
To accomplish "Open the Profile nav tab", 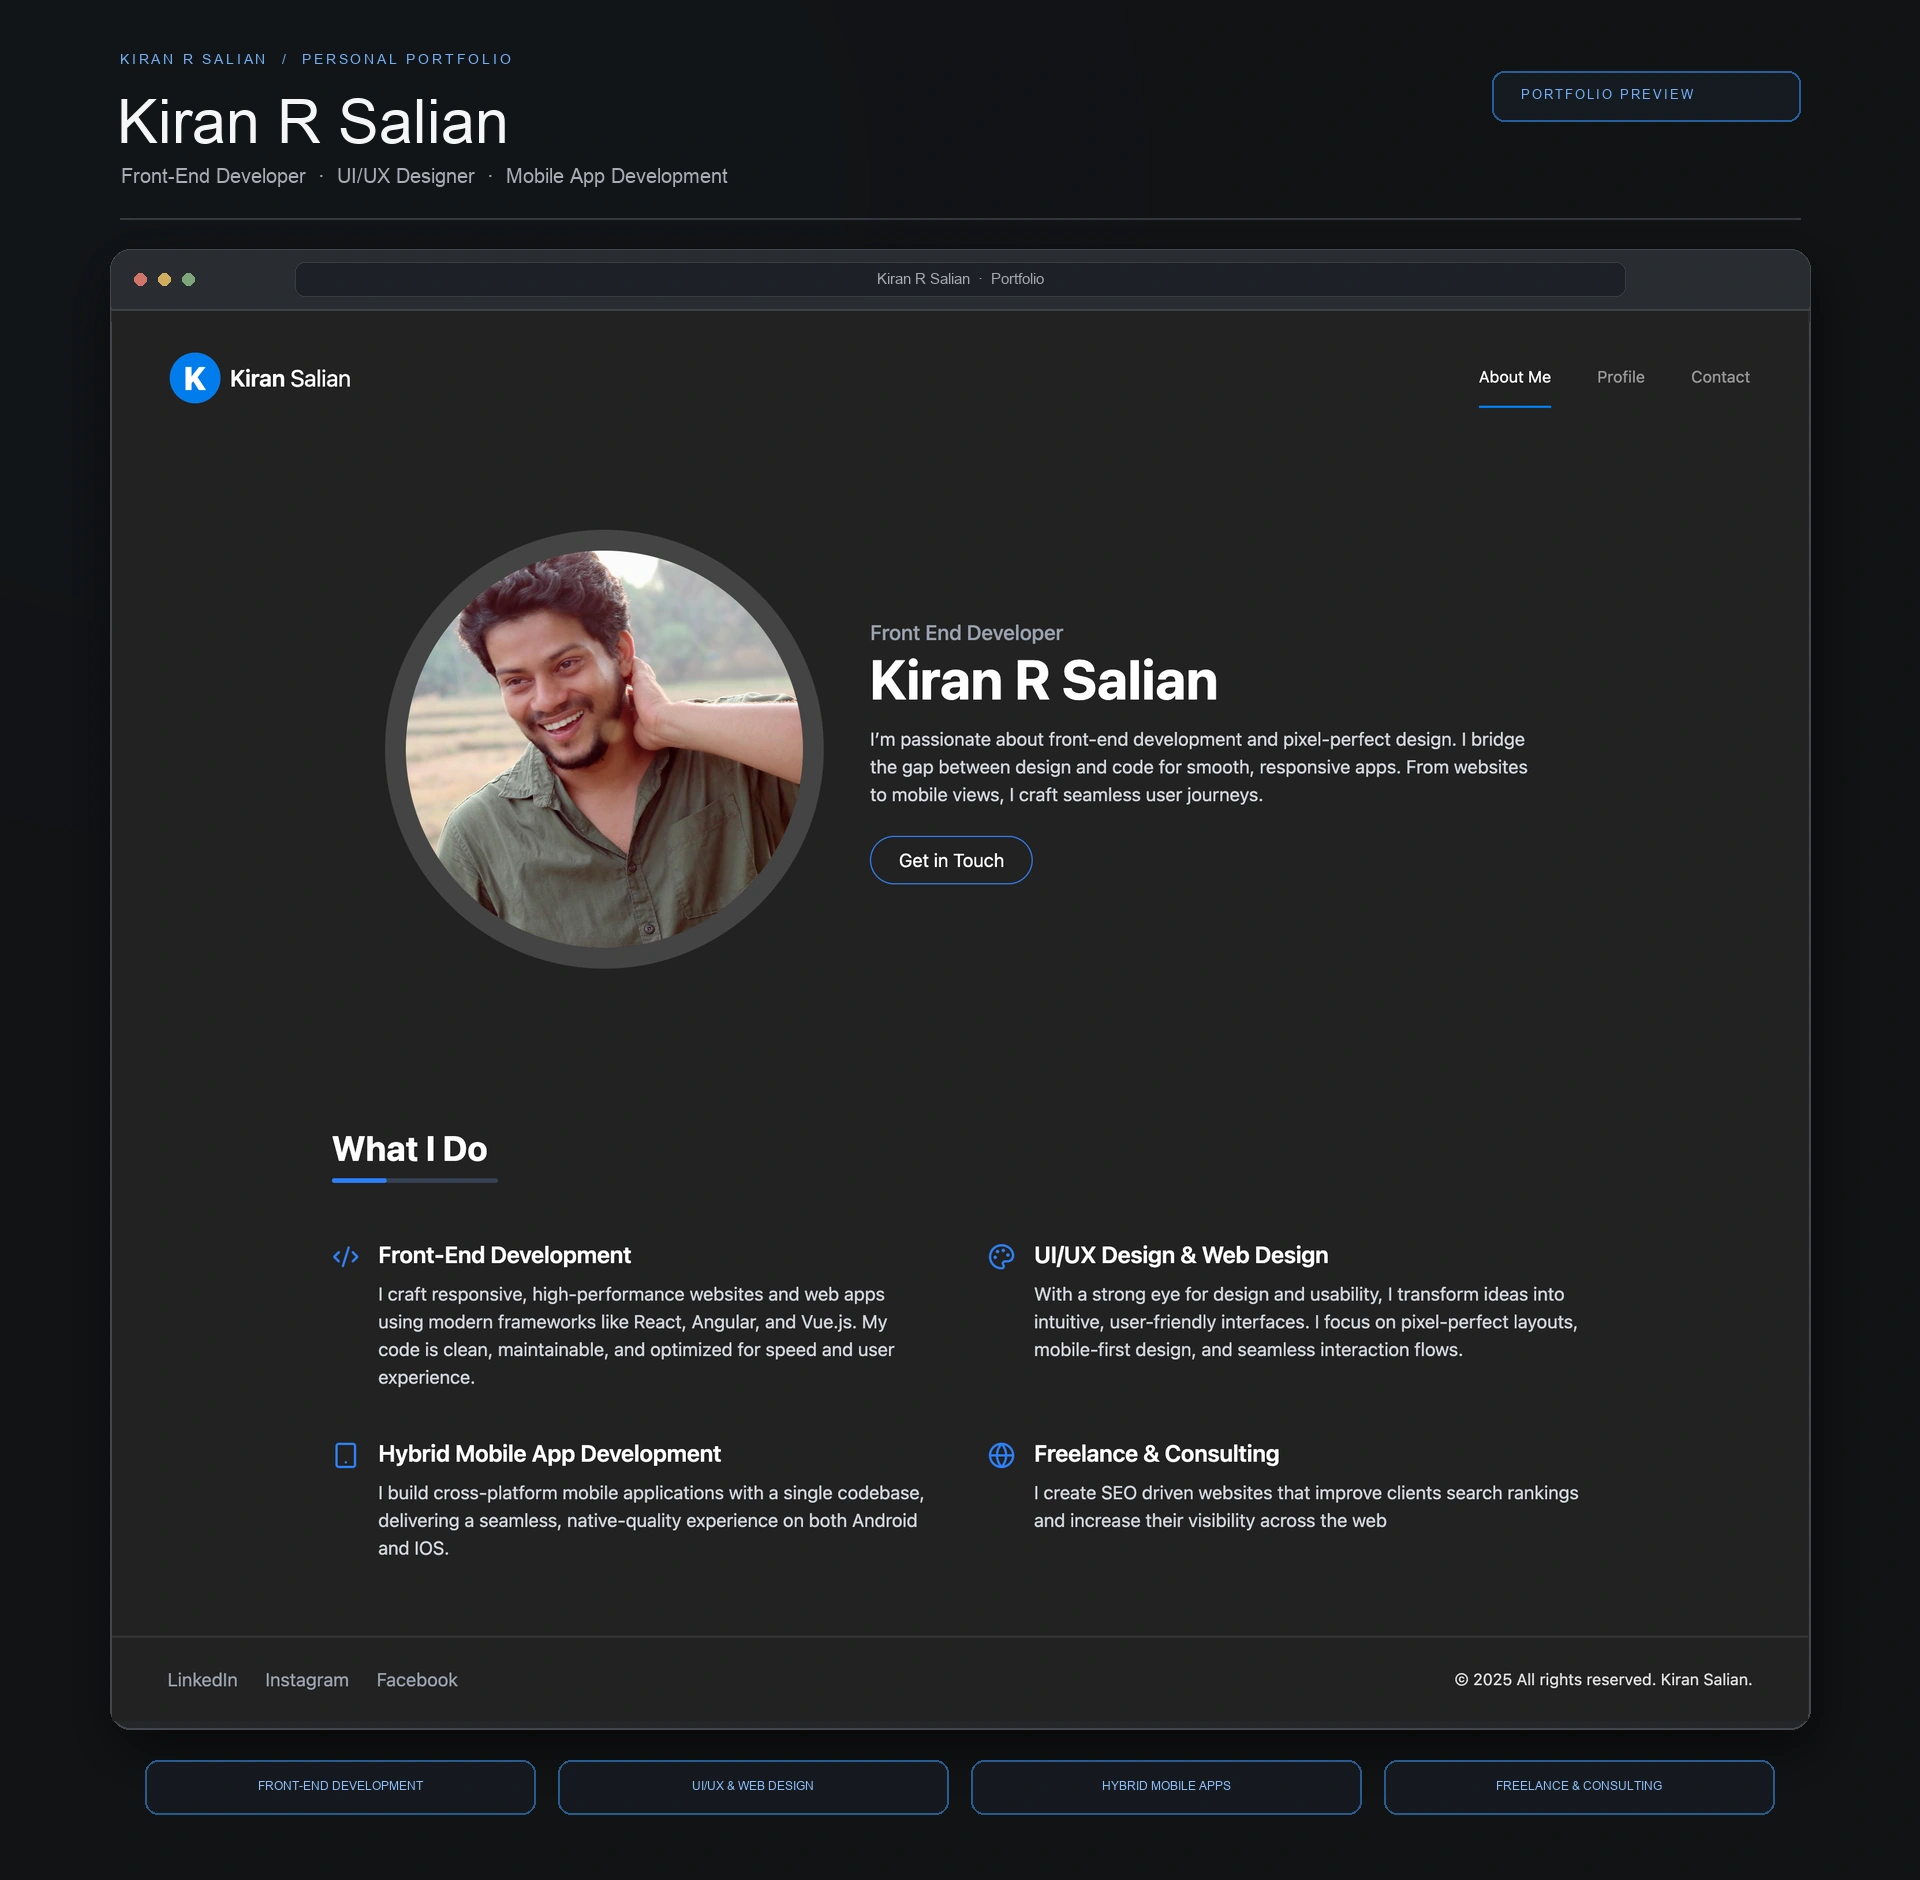I will click(1620, 377).
